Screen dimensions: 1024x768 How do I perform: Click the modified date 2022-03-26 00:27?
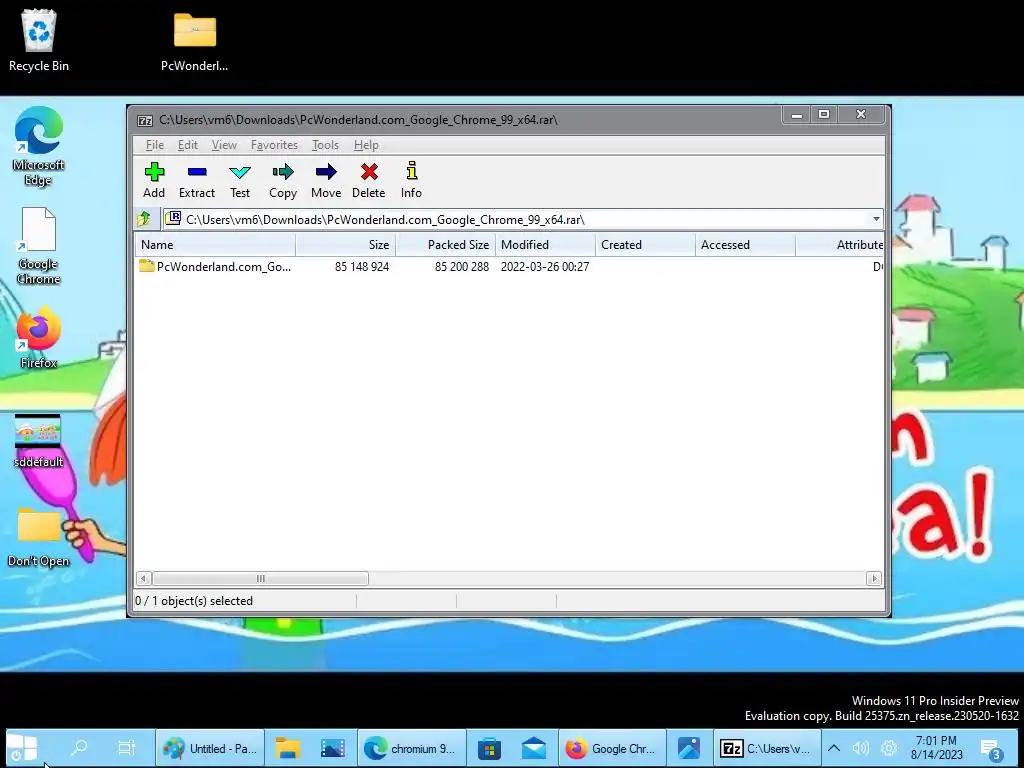pos(545,266)
